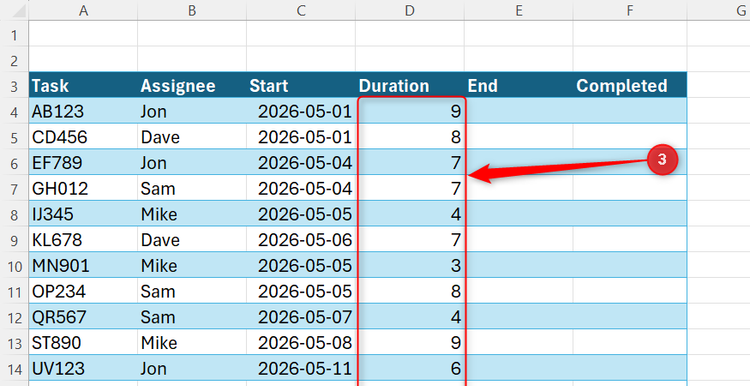Select cell containing IJ345
This screenshot has height=386, width=750.
pyautogui.click(x=83, y=214)
